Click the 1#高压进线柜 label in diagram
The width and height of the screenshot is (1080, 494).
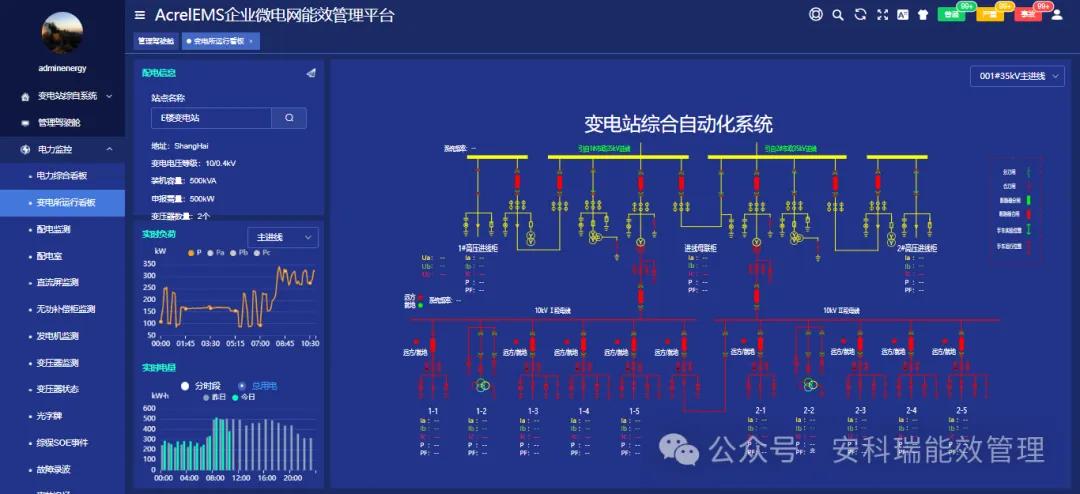[480, 247]
